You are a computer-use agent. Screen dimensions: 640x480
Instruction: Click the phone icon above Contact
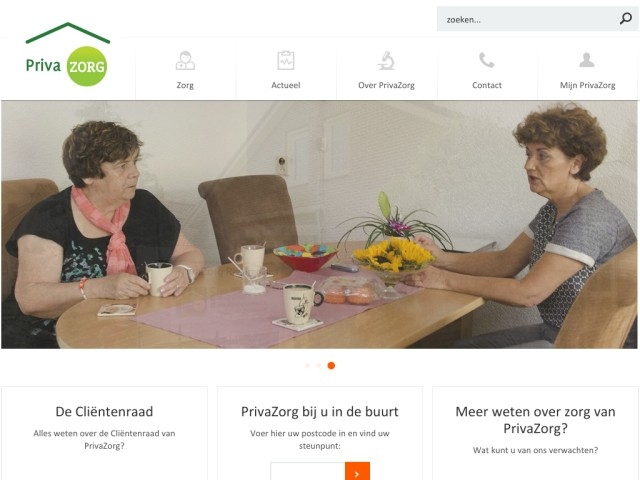(487, 60)
